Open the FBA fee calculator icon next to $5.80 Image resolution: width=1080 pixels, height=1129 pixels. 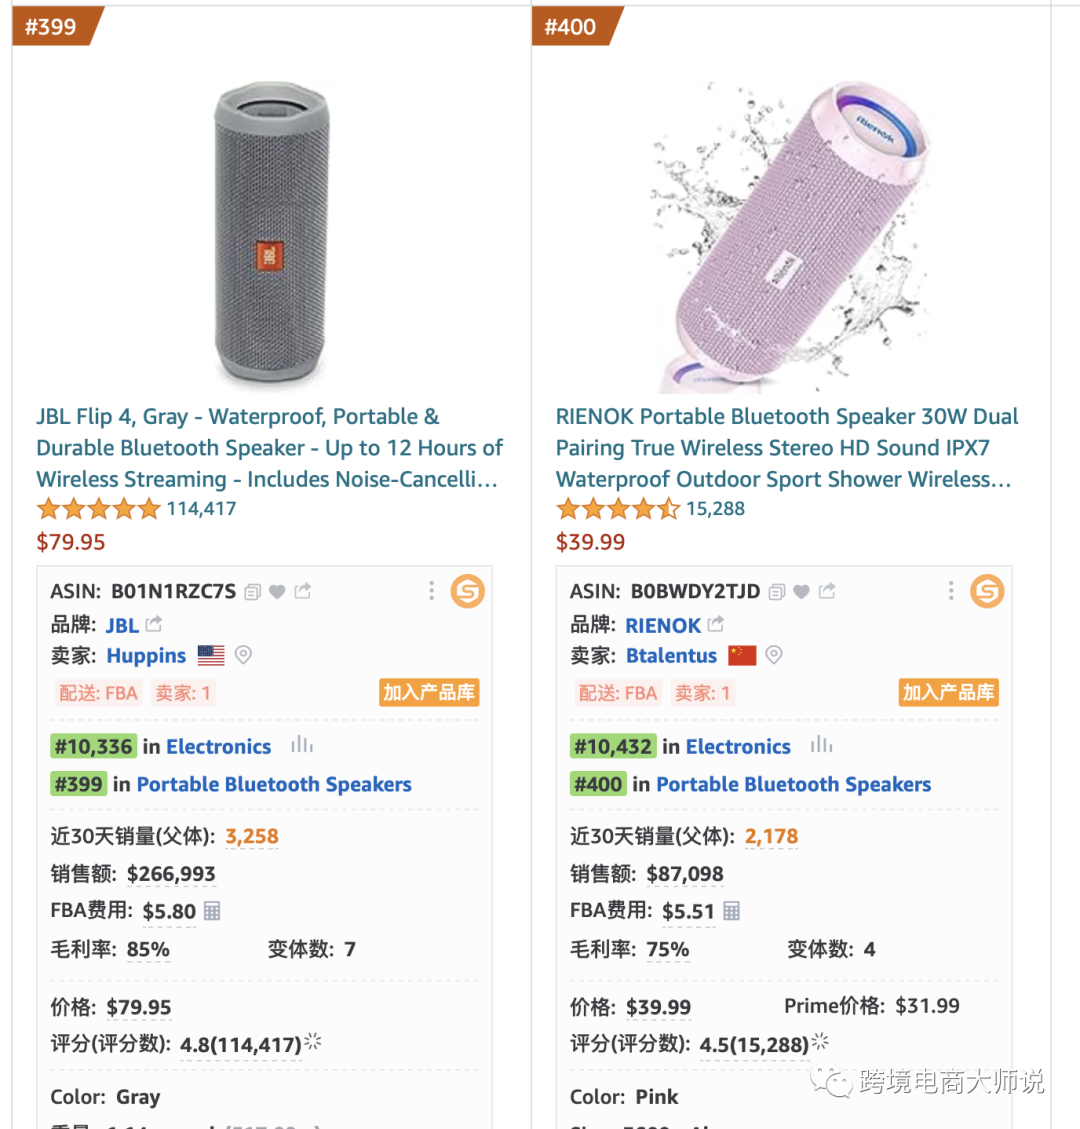[x=212, y=911]
